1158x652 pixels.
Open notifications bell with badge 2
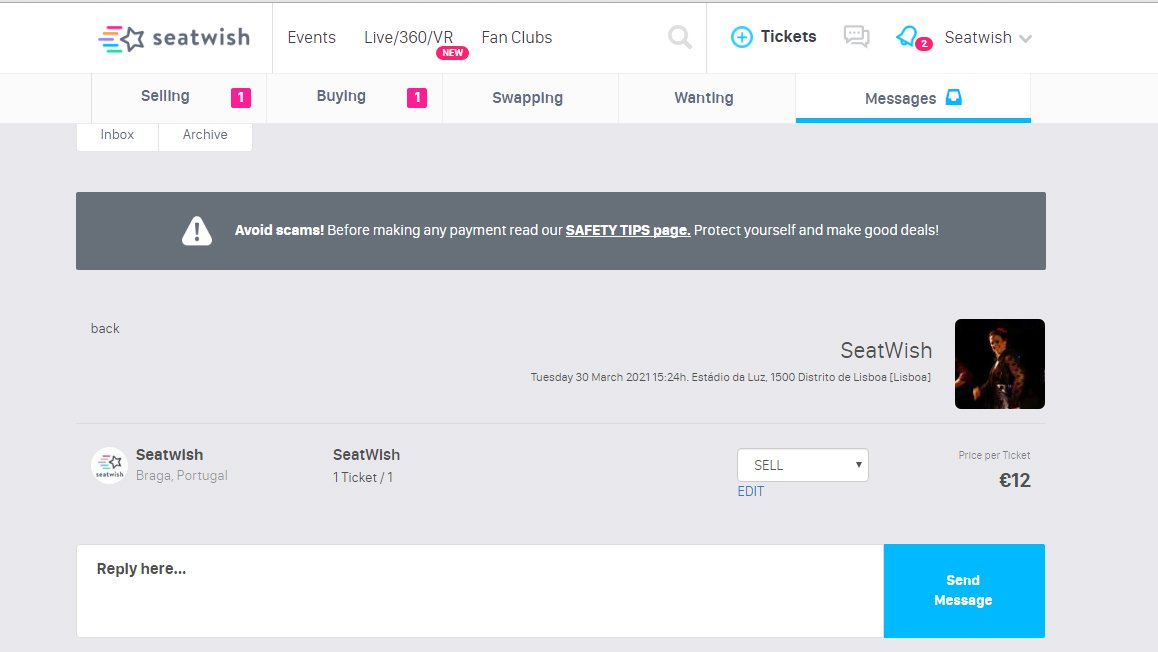(912, 37)
